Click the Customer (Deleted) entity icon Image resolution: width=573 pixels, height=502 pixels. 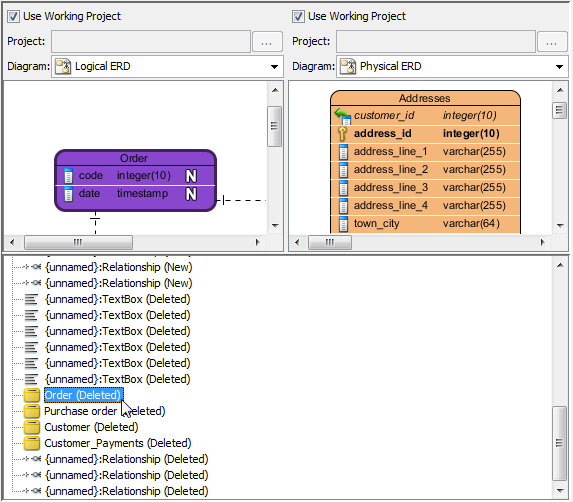[32, 427]
